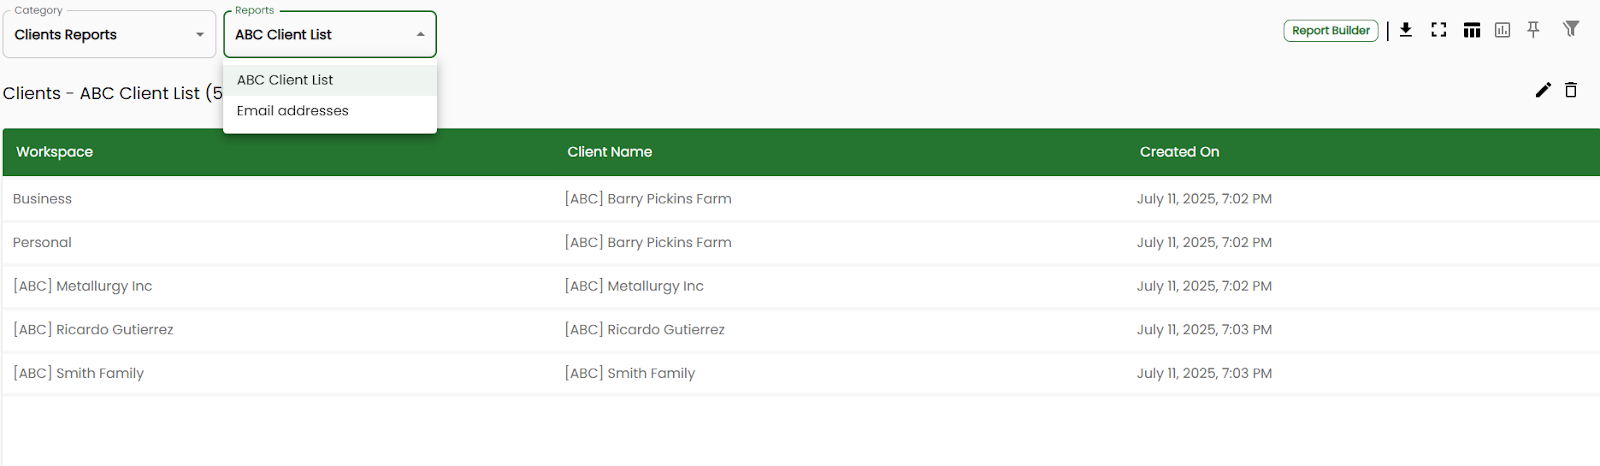Select Workspace cell [ABC] Metallurgy Inc
1600x466 pixels.
(x=83, y=286)
